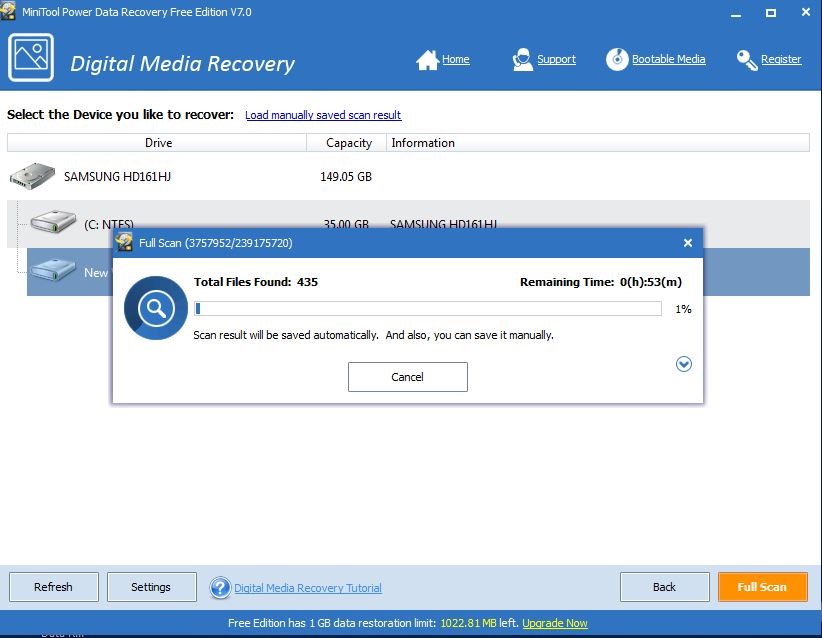Click the Total Files Found: 435 text
This screenshot has width=822, height=638.
(256, 282)
